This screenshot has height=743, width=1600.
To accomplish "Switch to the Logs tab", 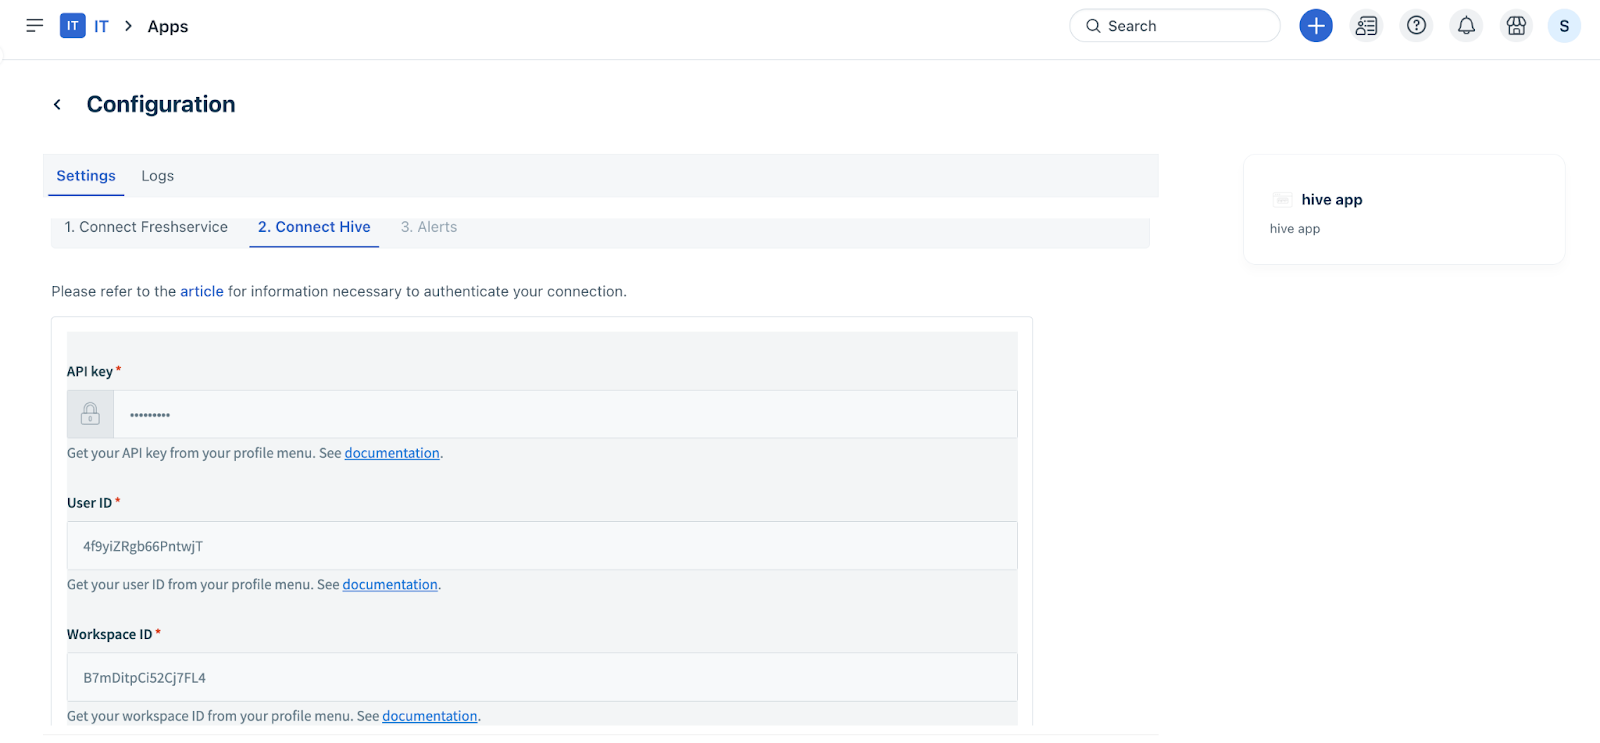I will (x=158, y=176).
